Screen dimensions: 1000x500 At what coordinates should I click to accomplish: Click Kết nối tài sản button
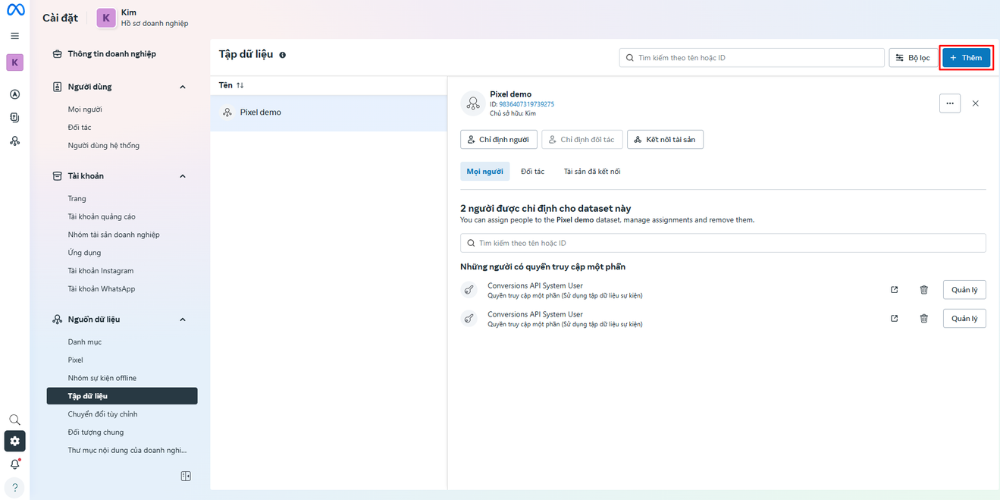pyautogui.click(x=665, y=140)
